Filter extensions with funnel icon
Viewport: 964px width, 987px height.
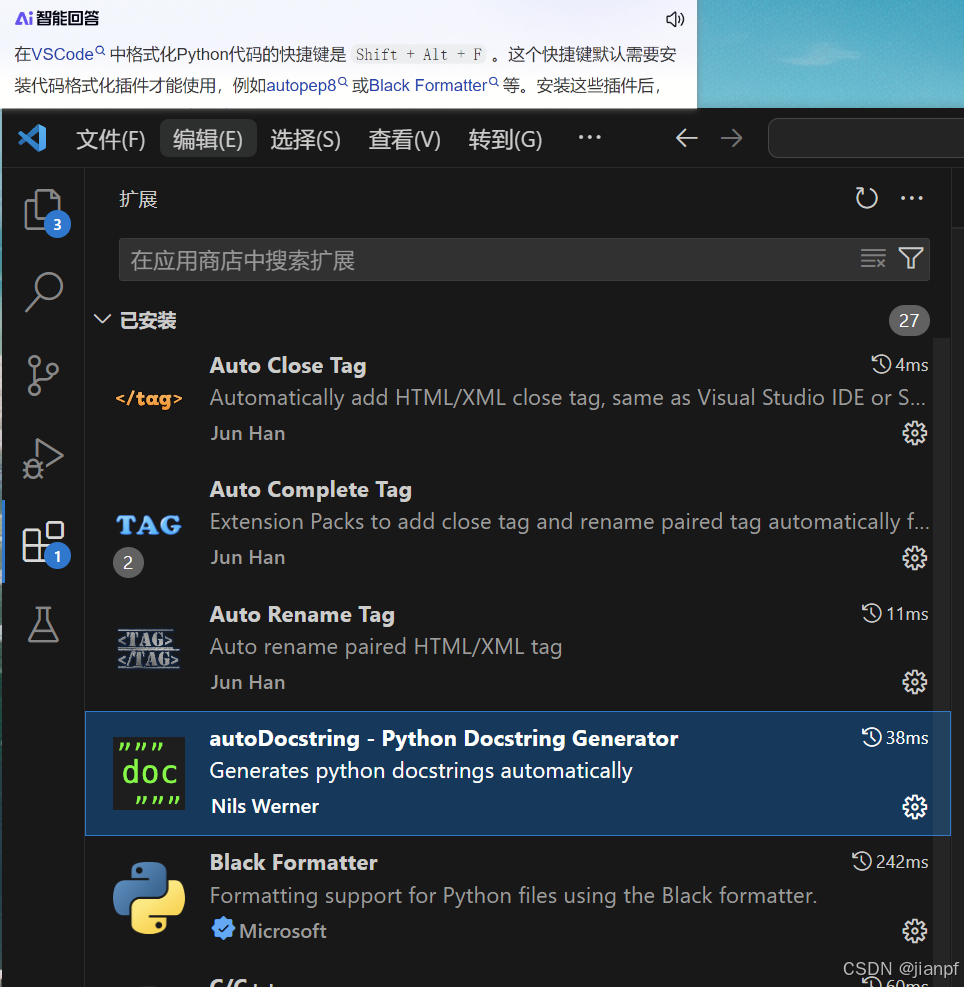point(910,258)
